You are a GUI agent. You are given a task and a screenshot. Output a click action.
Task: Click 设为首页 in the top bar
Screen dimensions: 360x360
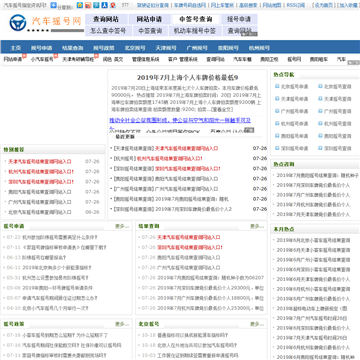pyautogui.click(x=323, y=5)
